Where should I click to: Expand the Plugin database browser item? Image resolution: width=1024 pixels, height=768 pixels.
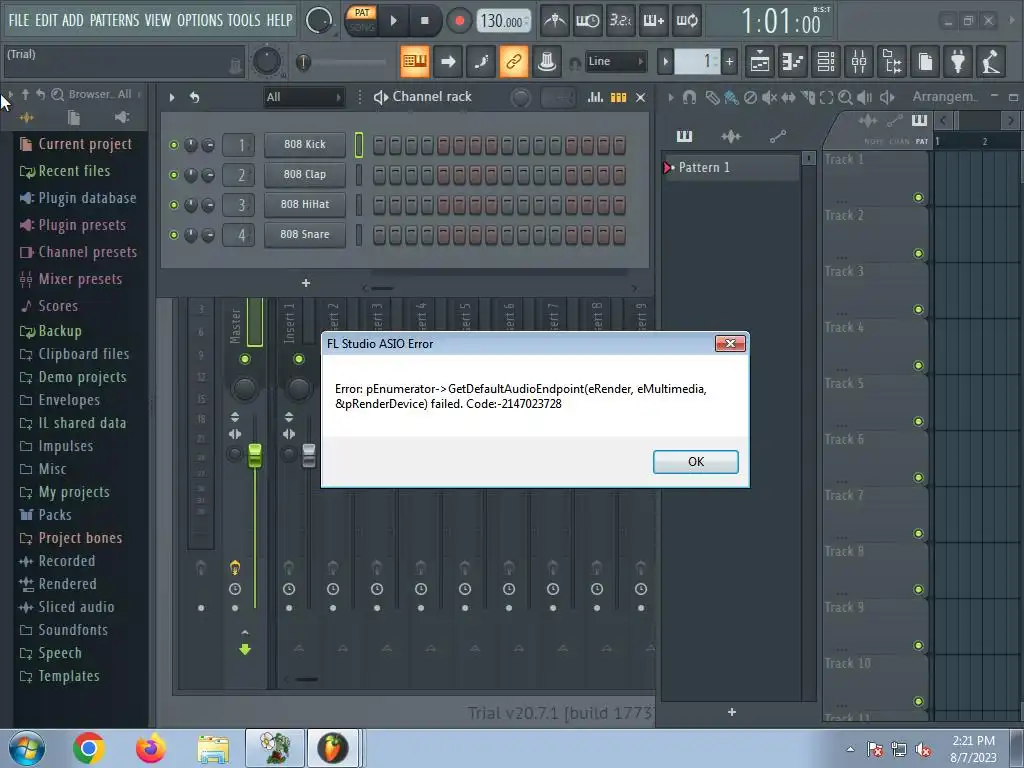point(78,198)
